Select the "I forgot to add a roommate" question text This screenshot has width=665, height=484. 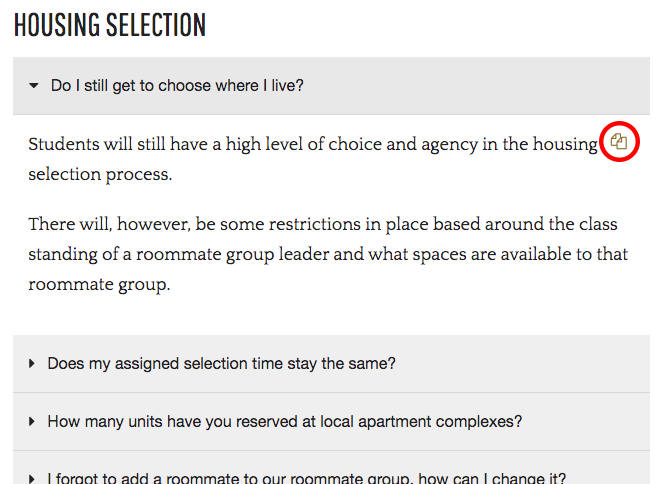click(x=307, y=478)
